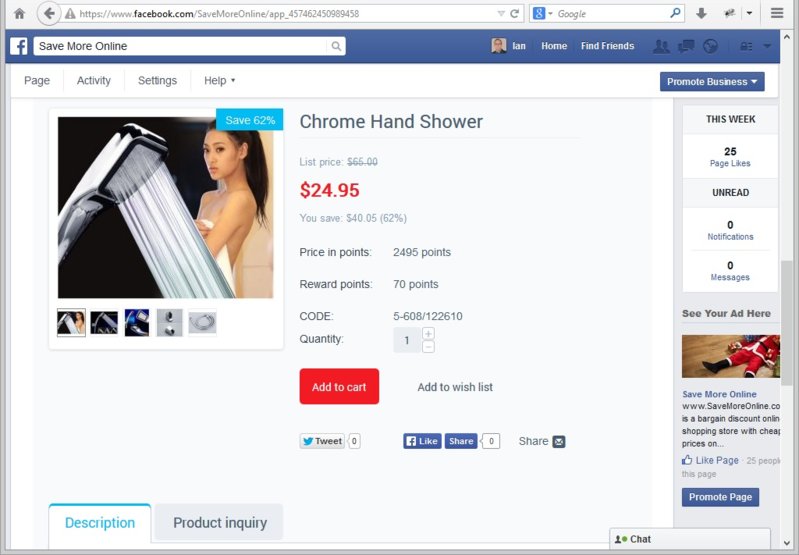Viewport: 799px width, 555px height.
Task: Open Facebook messages icon in top bar
Action: [x=686, y=46]
